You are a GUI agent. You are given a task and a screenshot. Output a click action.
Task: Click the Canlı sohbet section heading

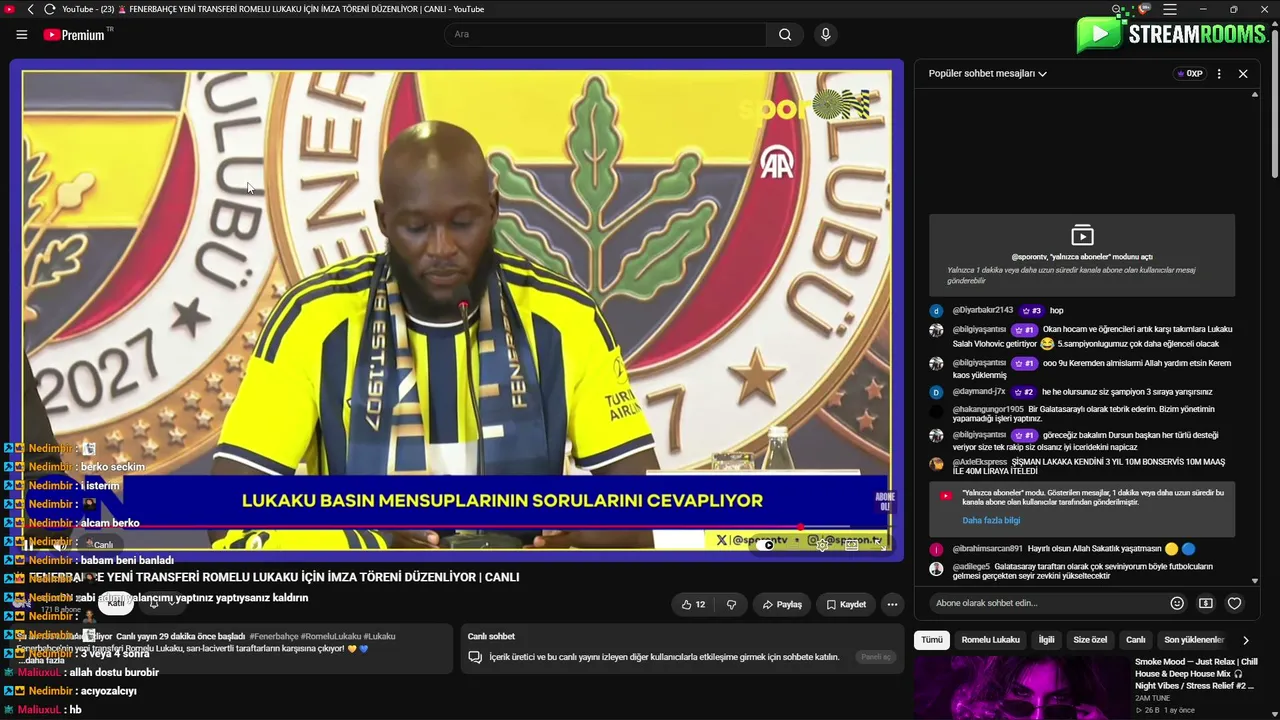491,636
